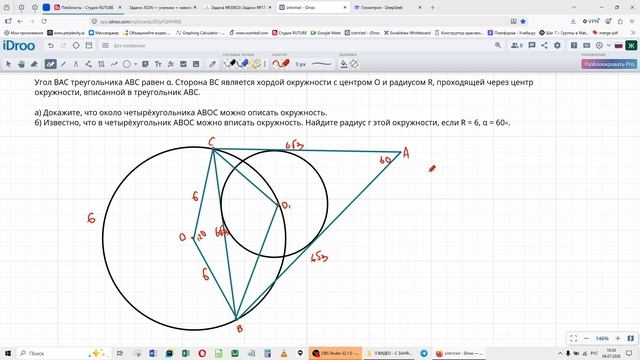Open the keyboard shortcuts icon
Viewport: 640px width, 360px height.
click(x=587, y=45)
